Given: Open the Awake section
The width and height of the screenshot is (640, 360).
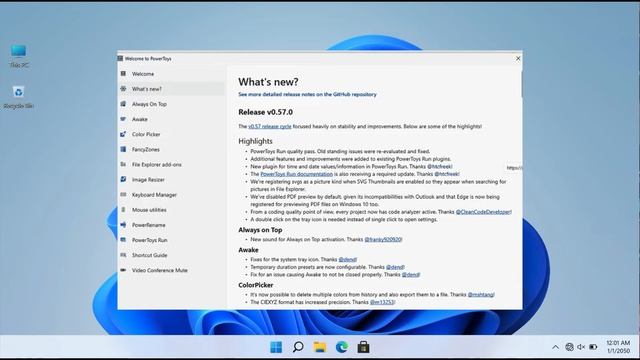Looking at the screenshot, I should point(171,119).
